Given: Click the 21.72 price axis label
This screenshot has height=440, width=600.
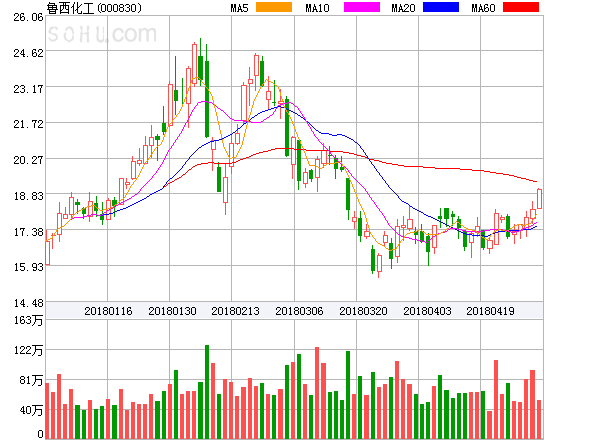Looking at the screenshot, I should (28, 124).
